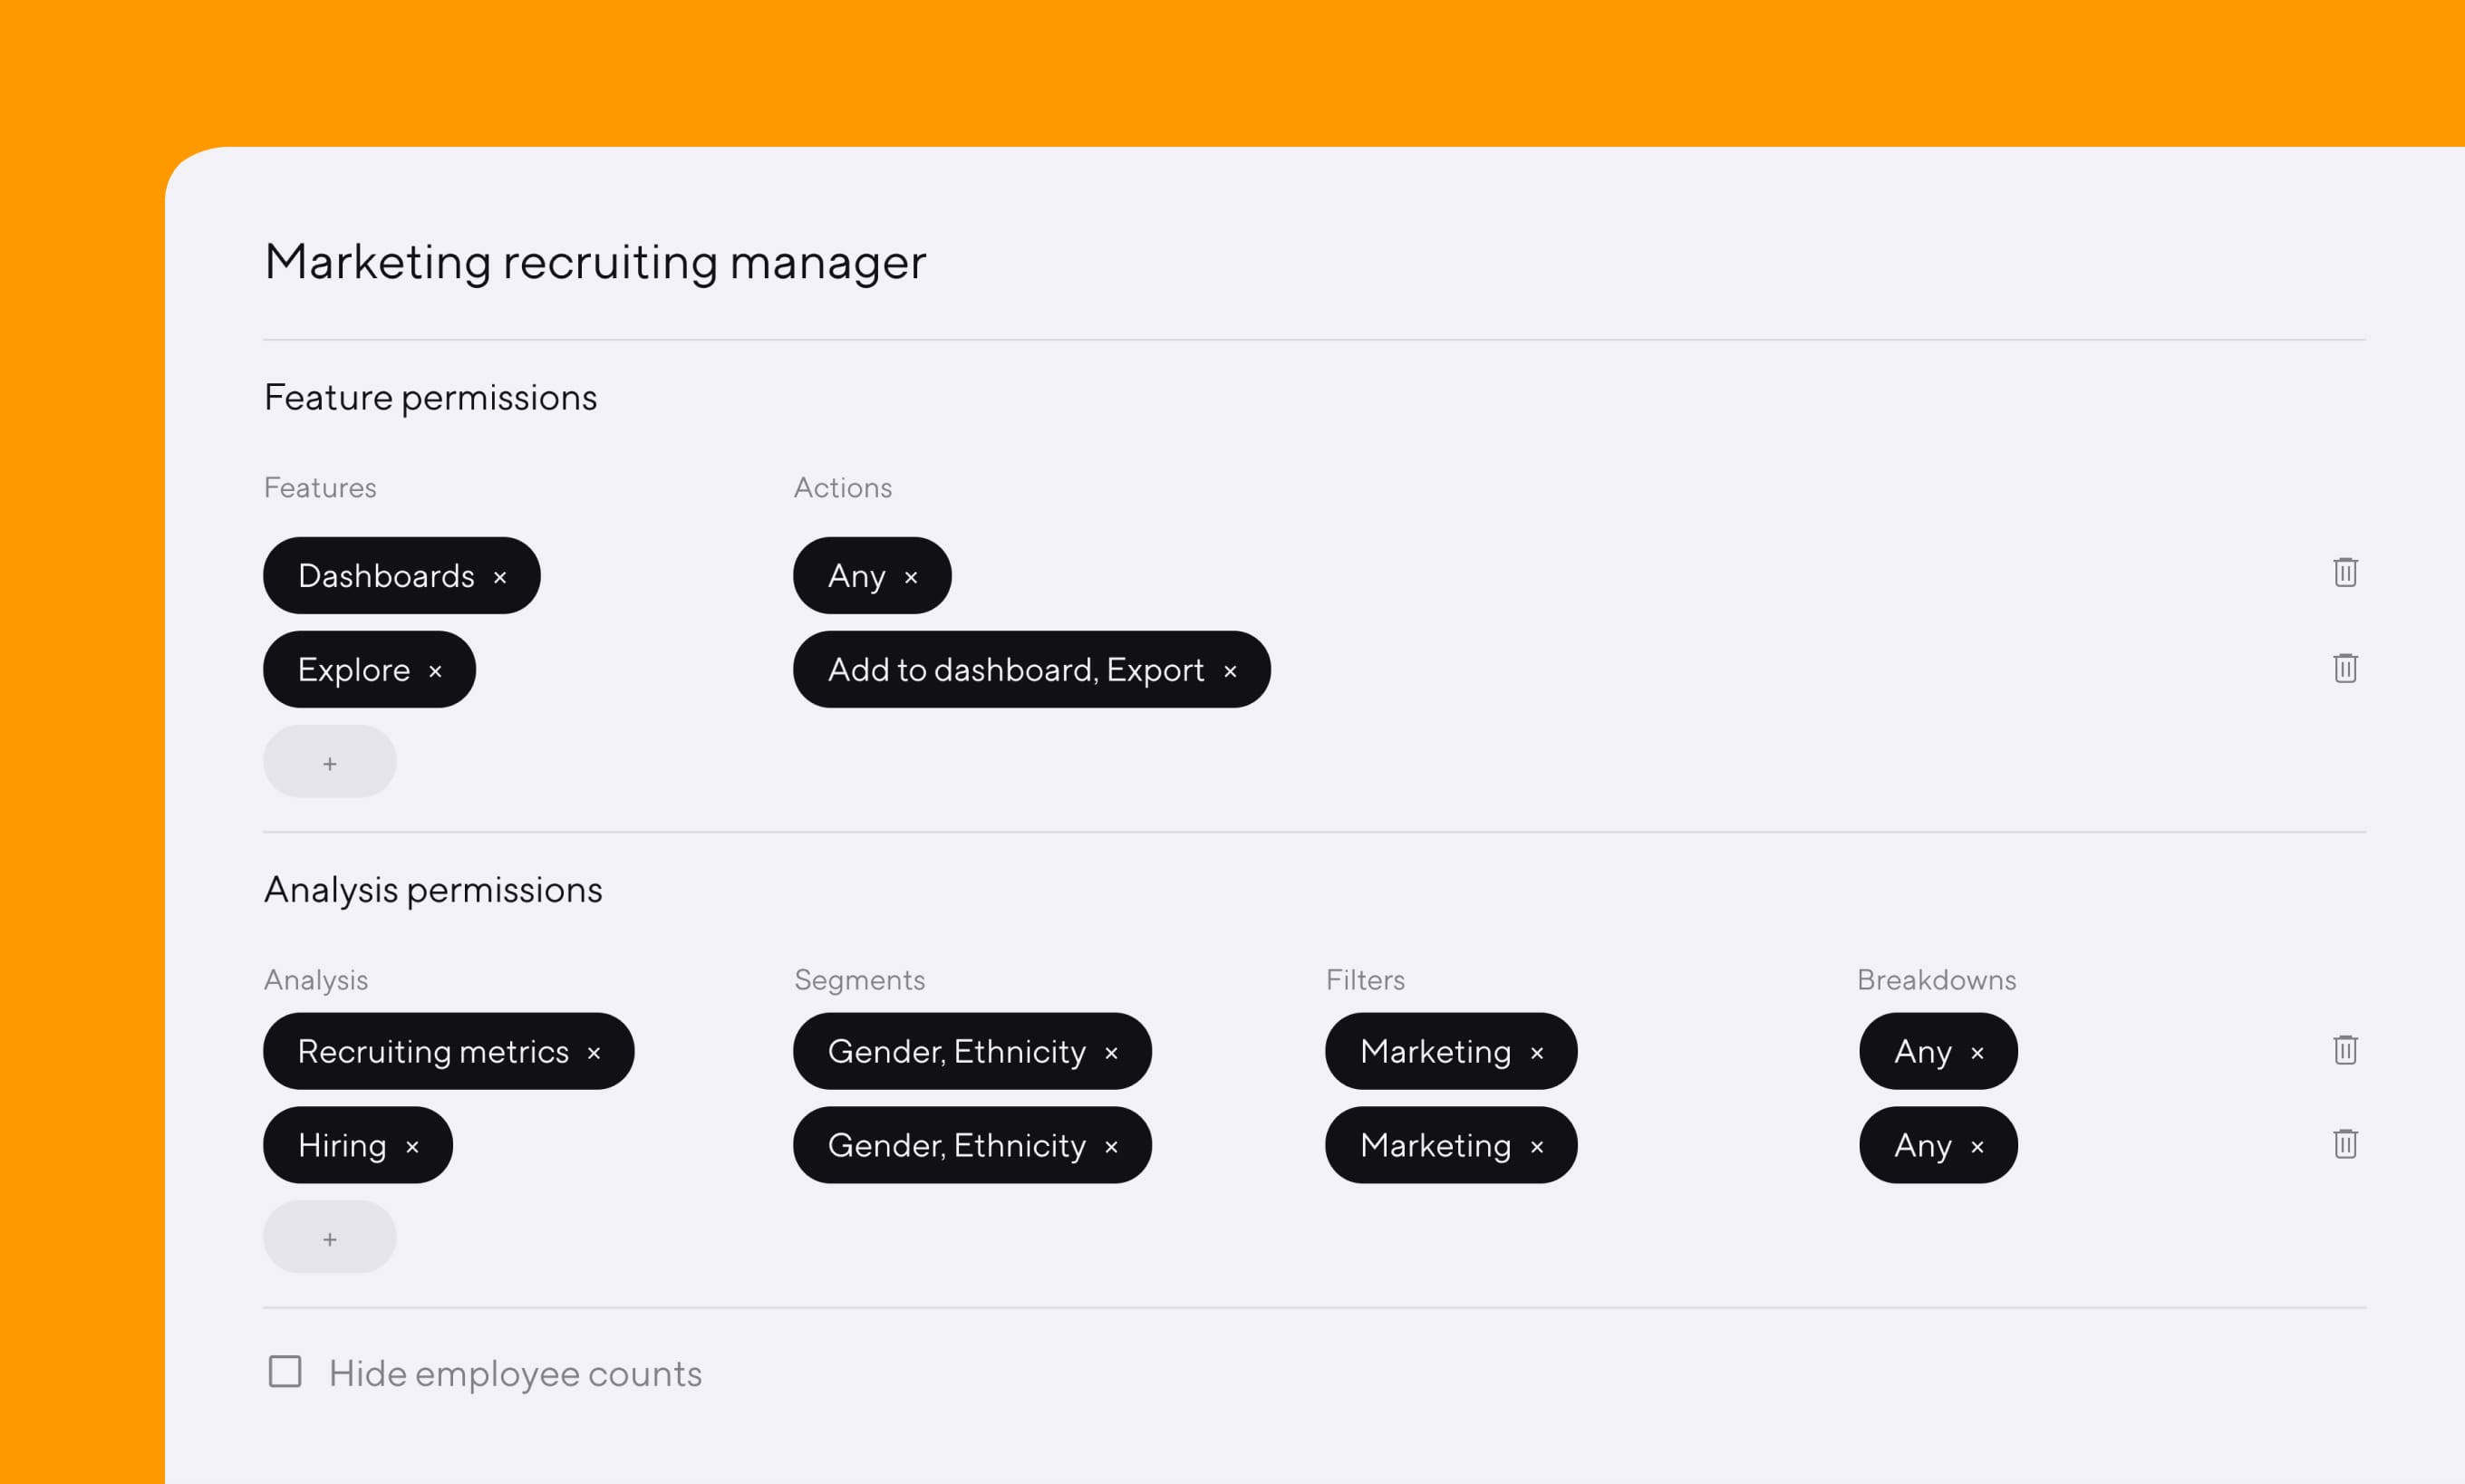Remove the Marketing filter from the Hiring row
The image size is (2465, 1484).
(x=1538, y=1146)
